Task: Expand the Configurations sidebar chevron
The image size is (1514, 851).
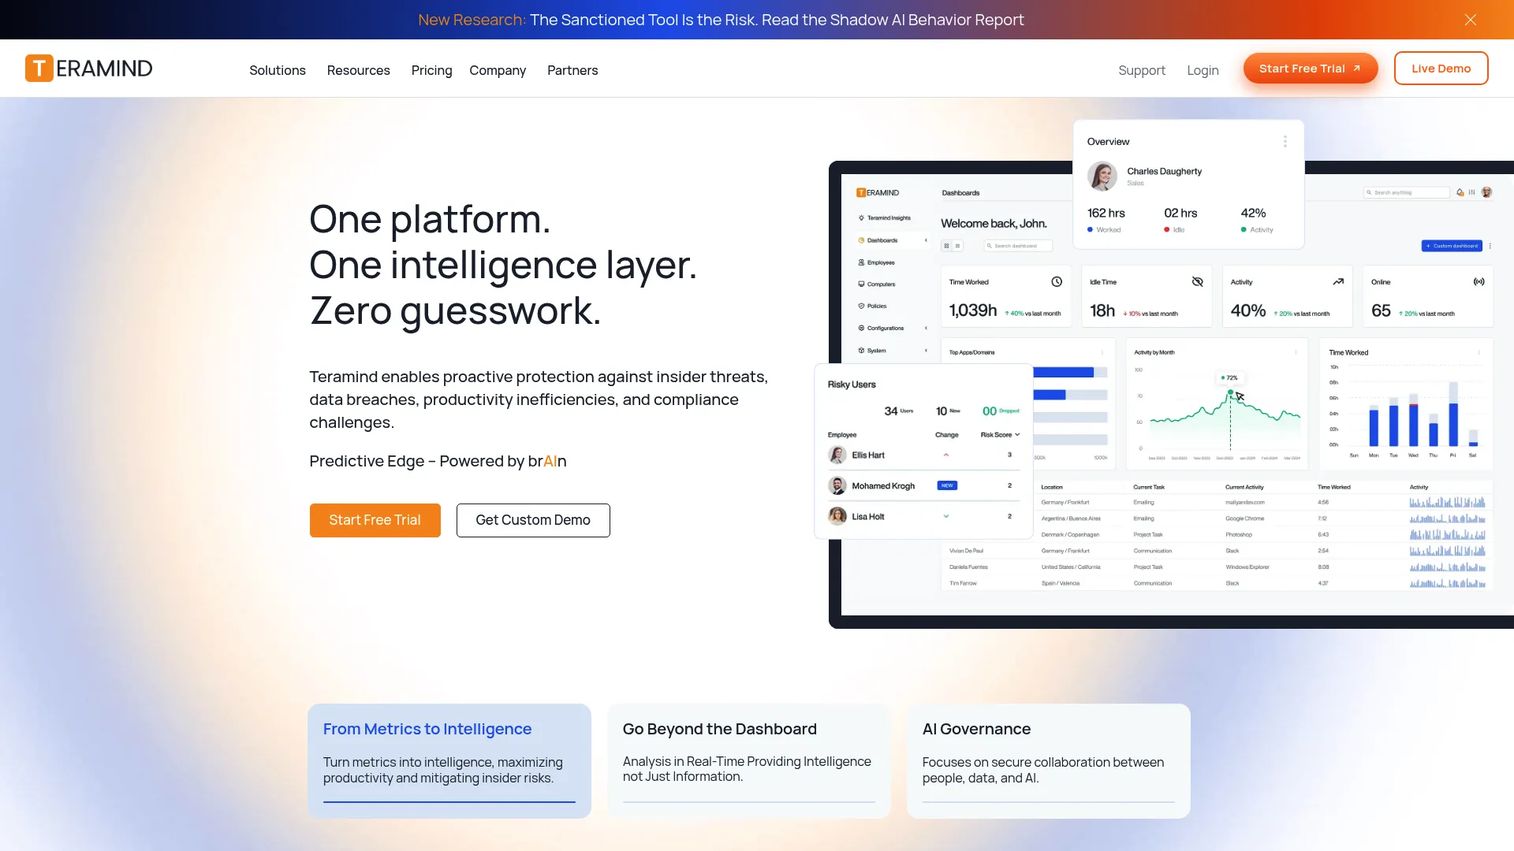Action: [x=926, y=328]
